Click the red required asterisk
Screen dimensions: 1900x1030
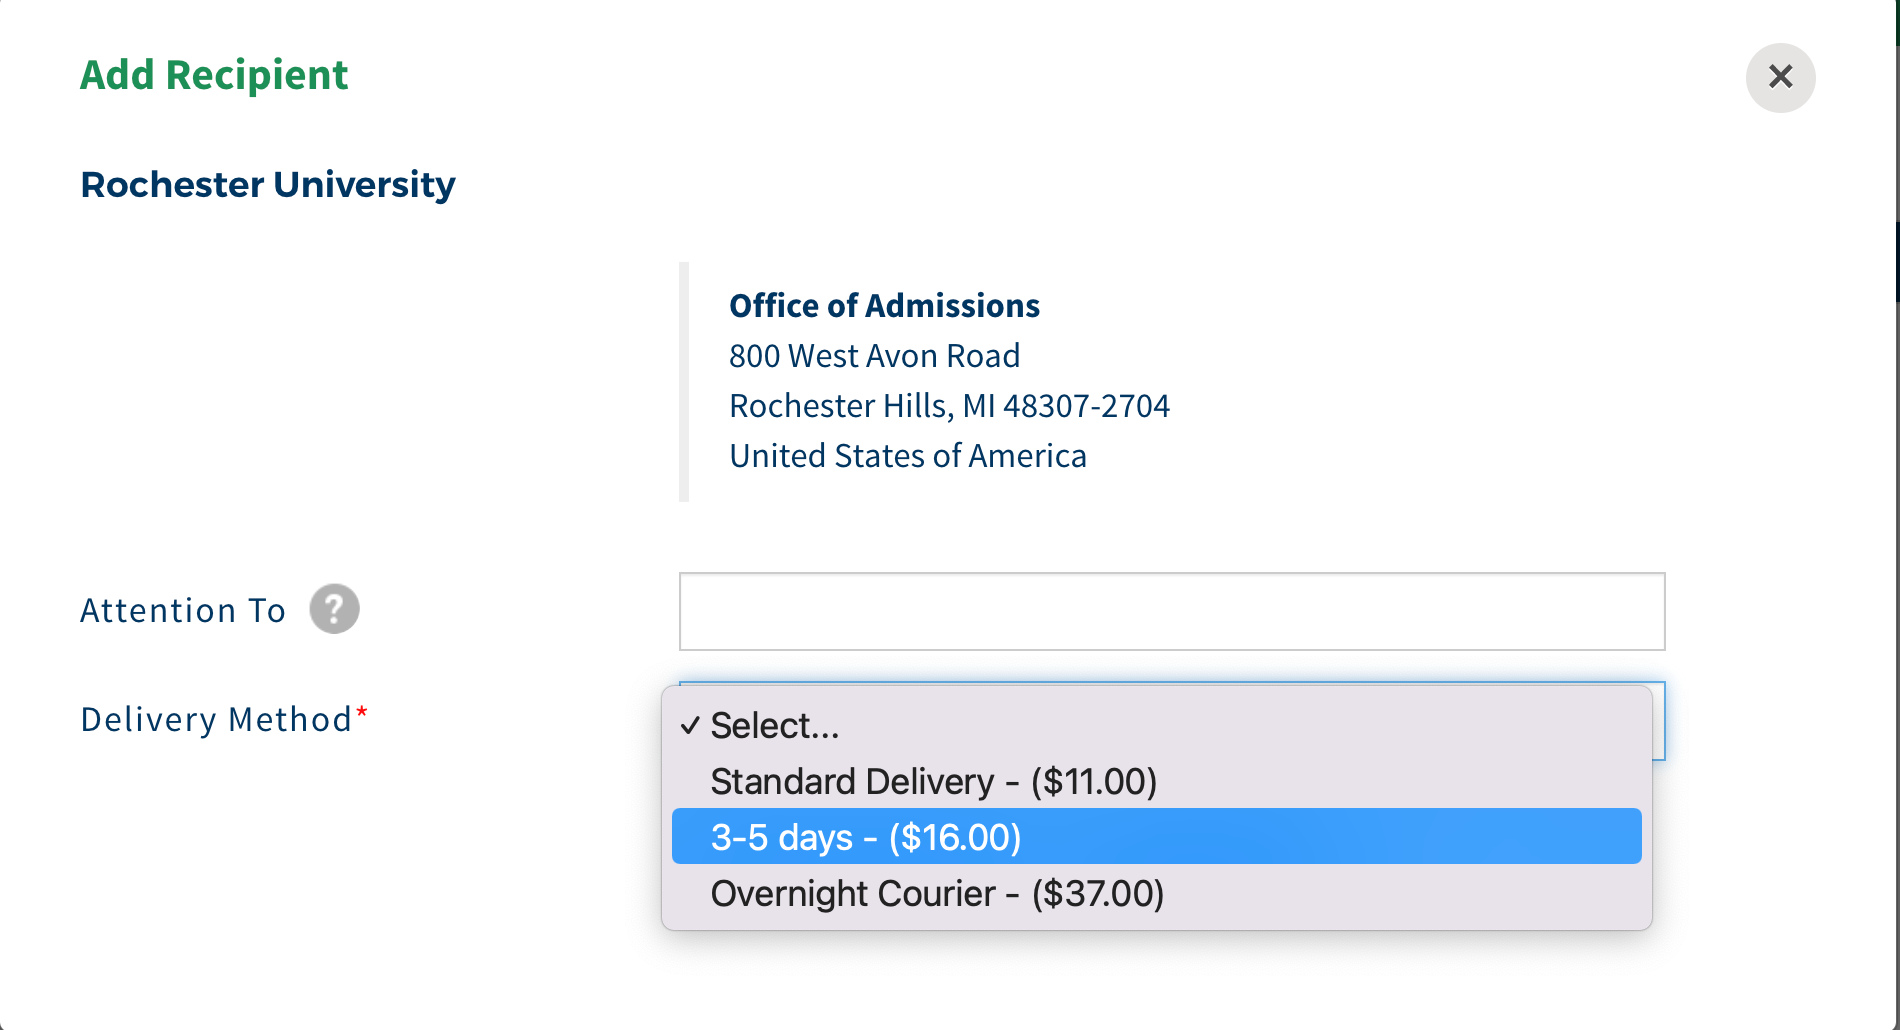click(x=362, y=712)
